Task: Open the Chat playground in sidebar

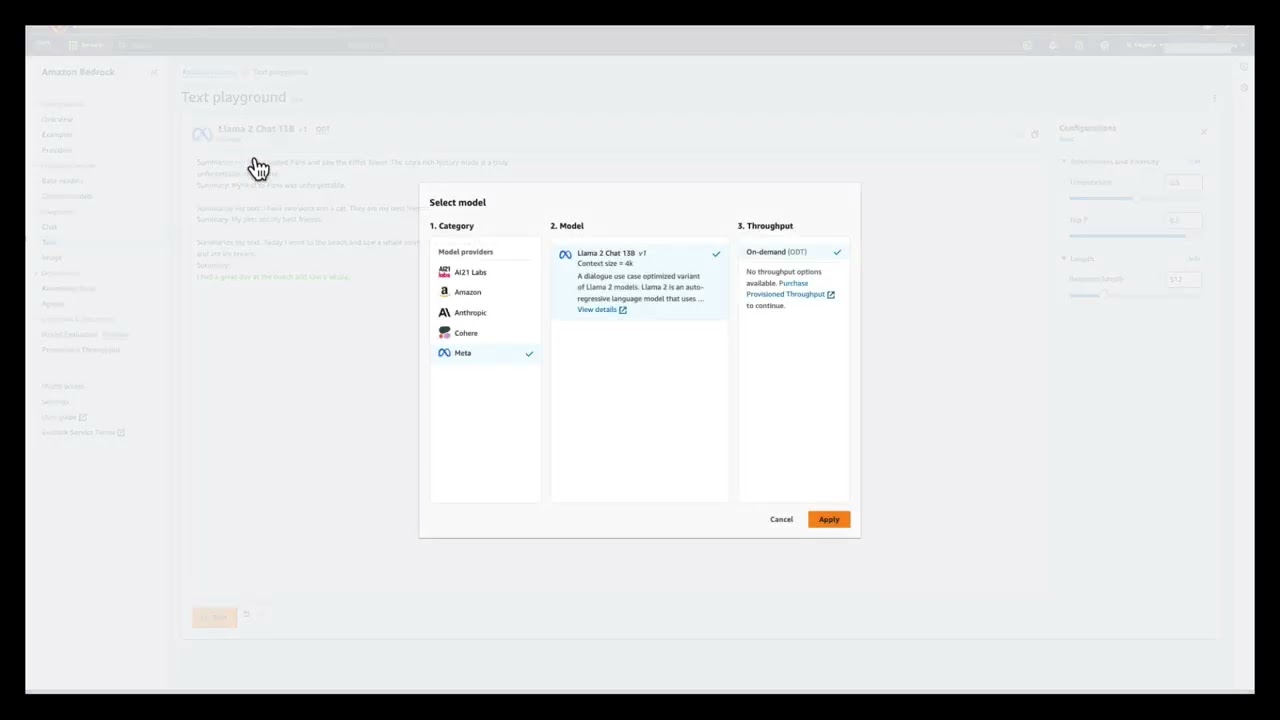Action: [x=49, y=227]
